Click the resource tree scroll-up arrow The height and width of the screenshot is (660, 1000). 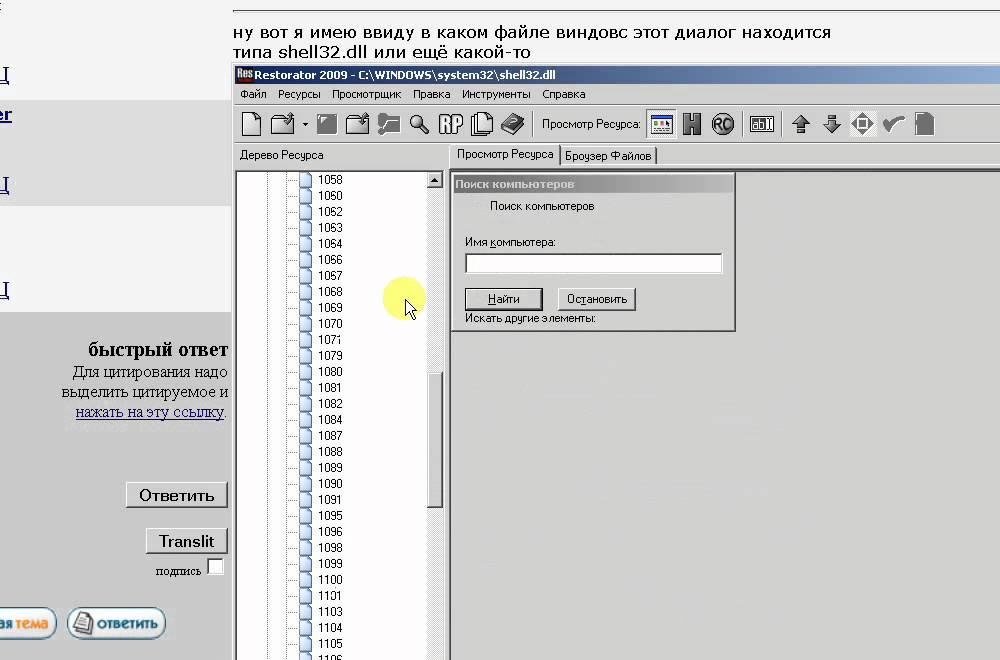coord(434,180)
